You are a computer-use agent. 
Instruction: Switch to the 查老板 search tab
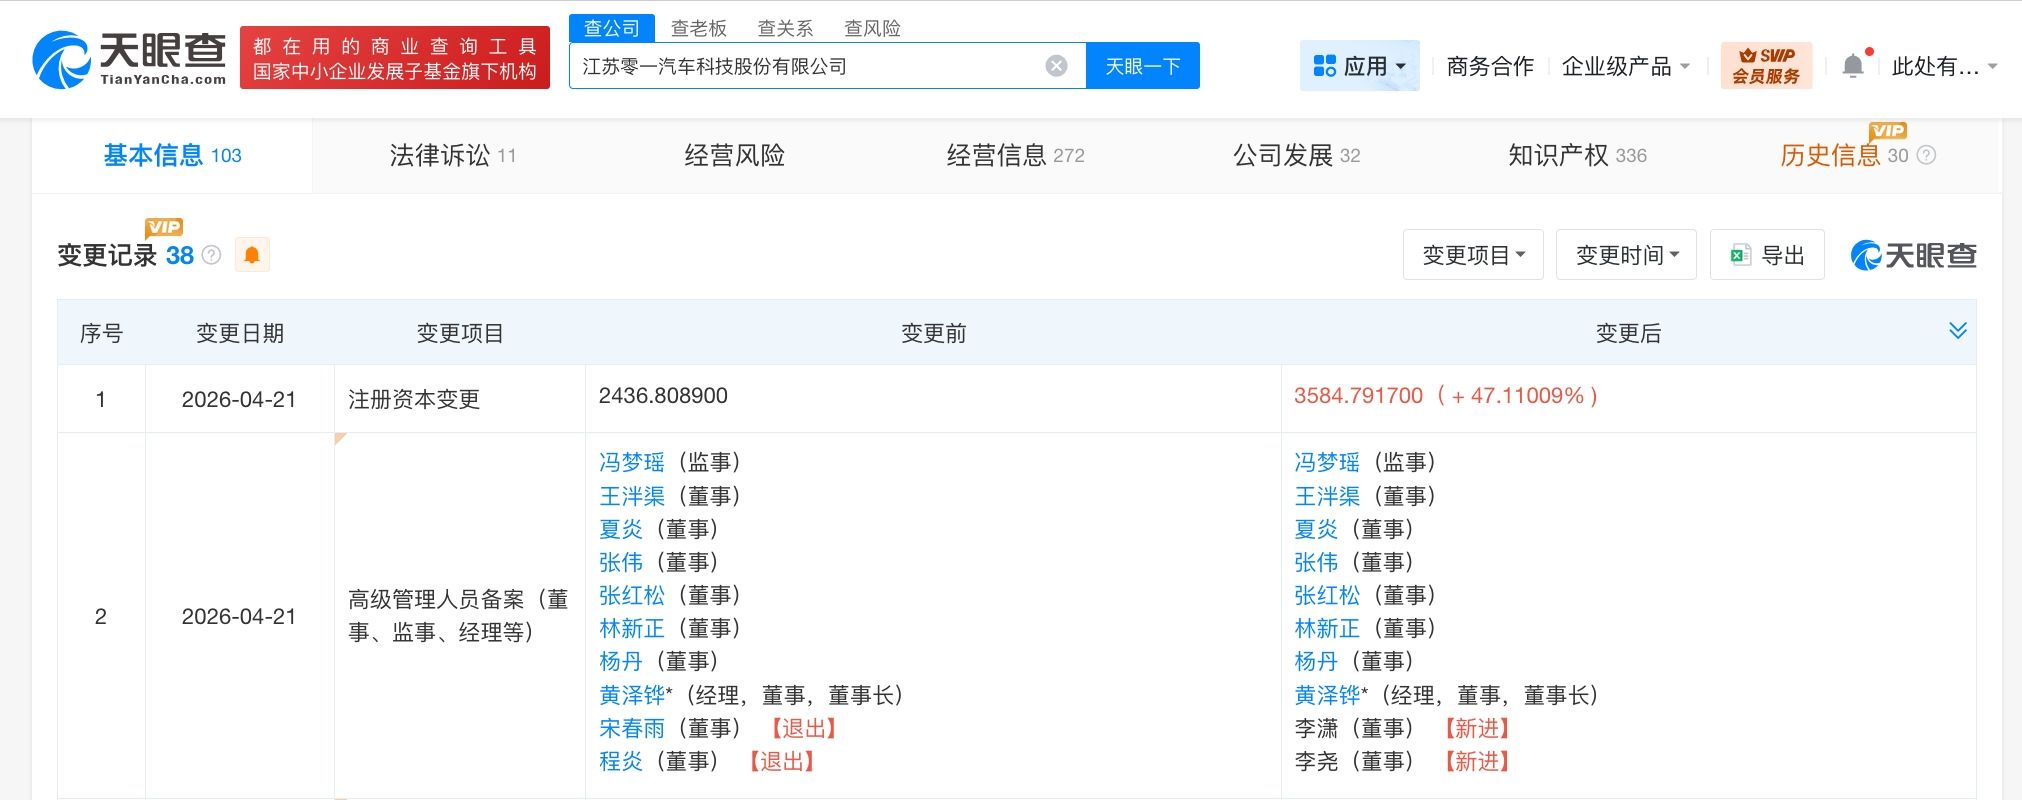point(699,28)
